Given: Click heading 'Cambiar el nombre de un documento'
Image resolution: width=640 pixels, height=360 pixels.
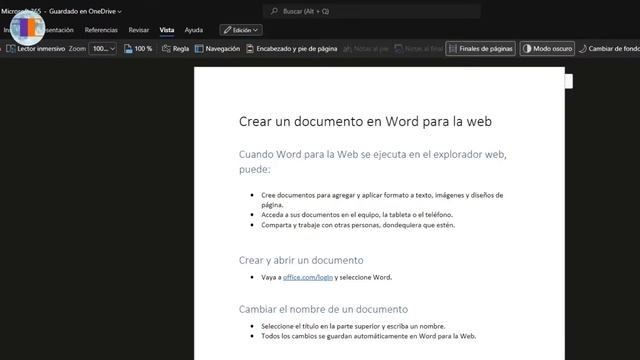Looking at the screenshot, I should [323, 309].
